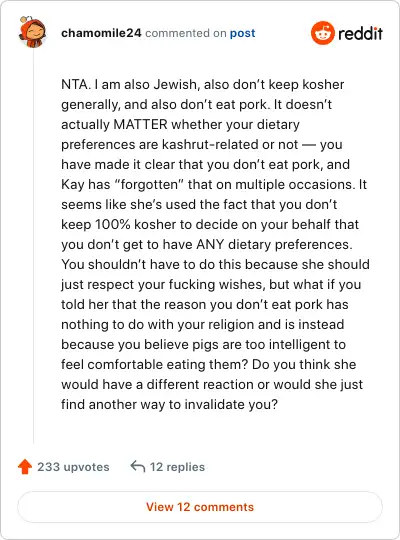Open the chamomile24 username link
Screen dimensions: 400x540
pos(101,33)
